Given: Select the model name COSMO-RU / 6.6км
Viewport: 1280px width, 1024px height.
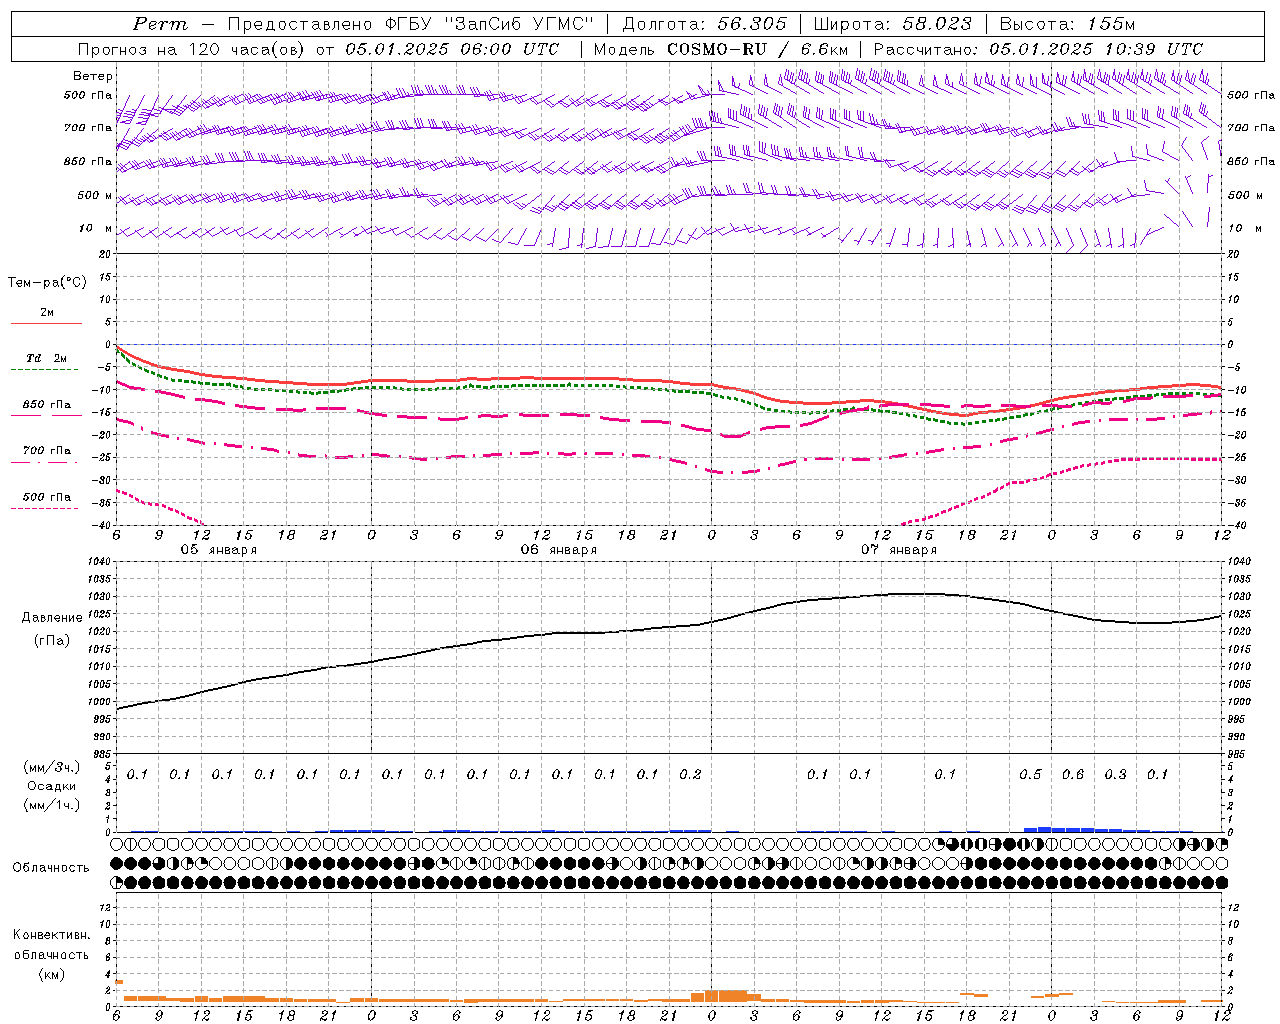Looking at the screenshot, I should 757,49.
